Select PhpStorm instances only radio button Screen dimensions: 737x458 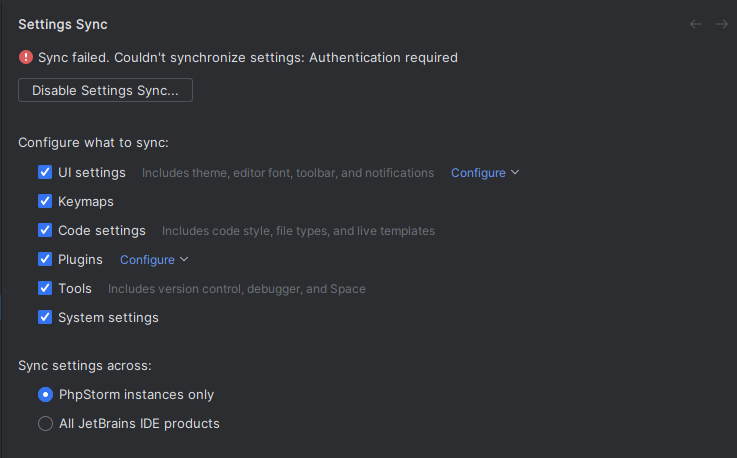pyautogui.click(x=45, y=395)
